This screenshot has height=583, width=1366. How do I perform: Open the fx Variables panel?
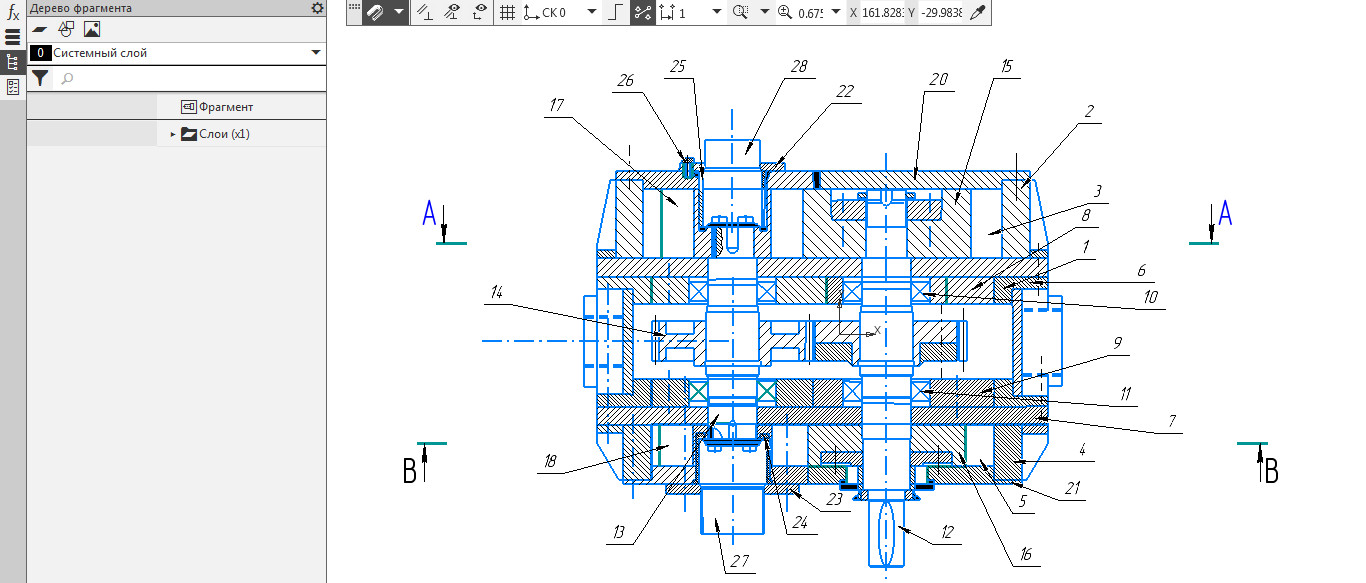pos(13,13)
